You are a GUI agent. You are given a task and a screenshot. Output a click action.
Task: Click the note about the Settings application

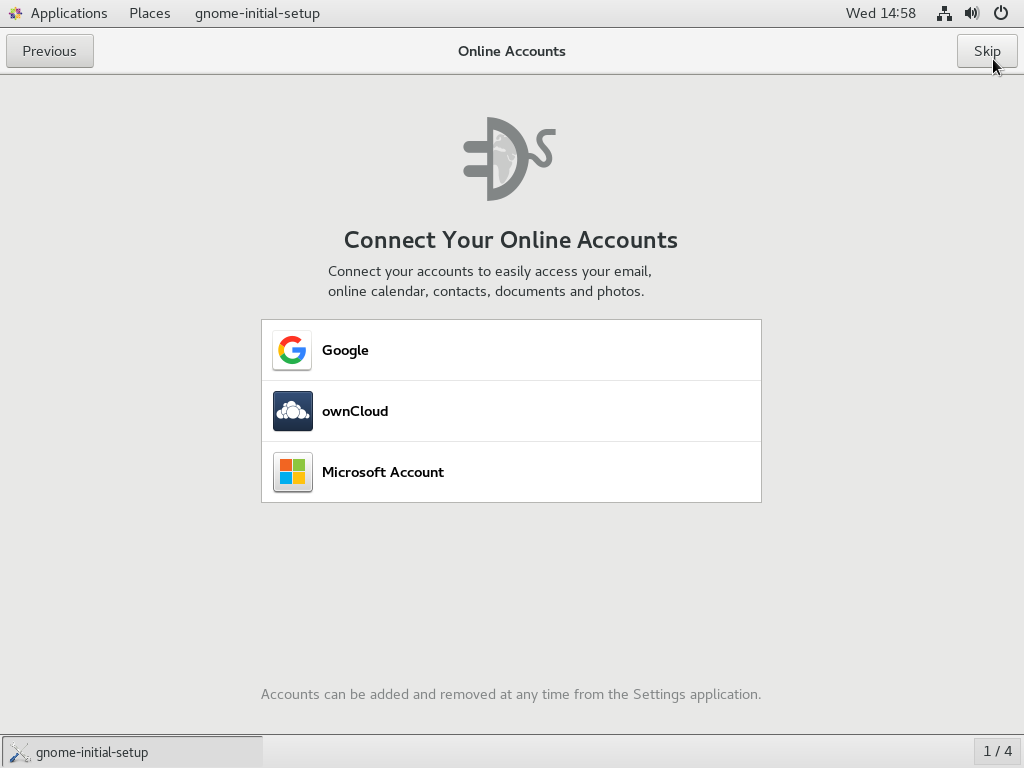click(511, 694)
